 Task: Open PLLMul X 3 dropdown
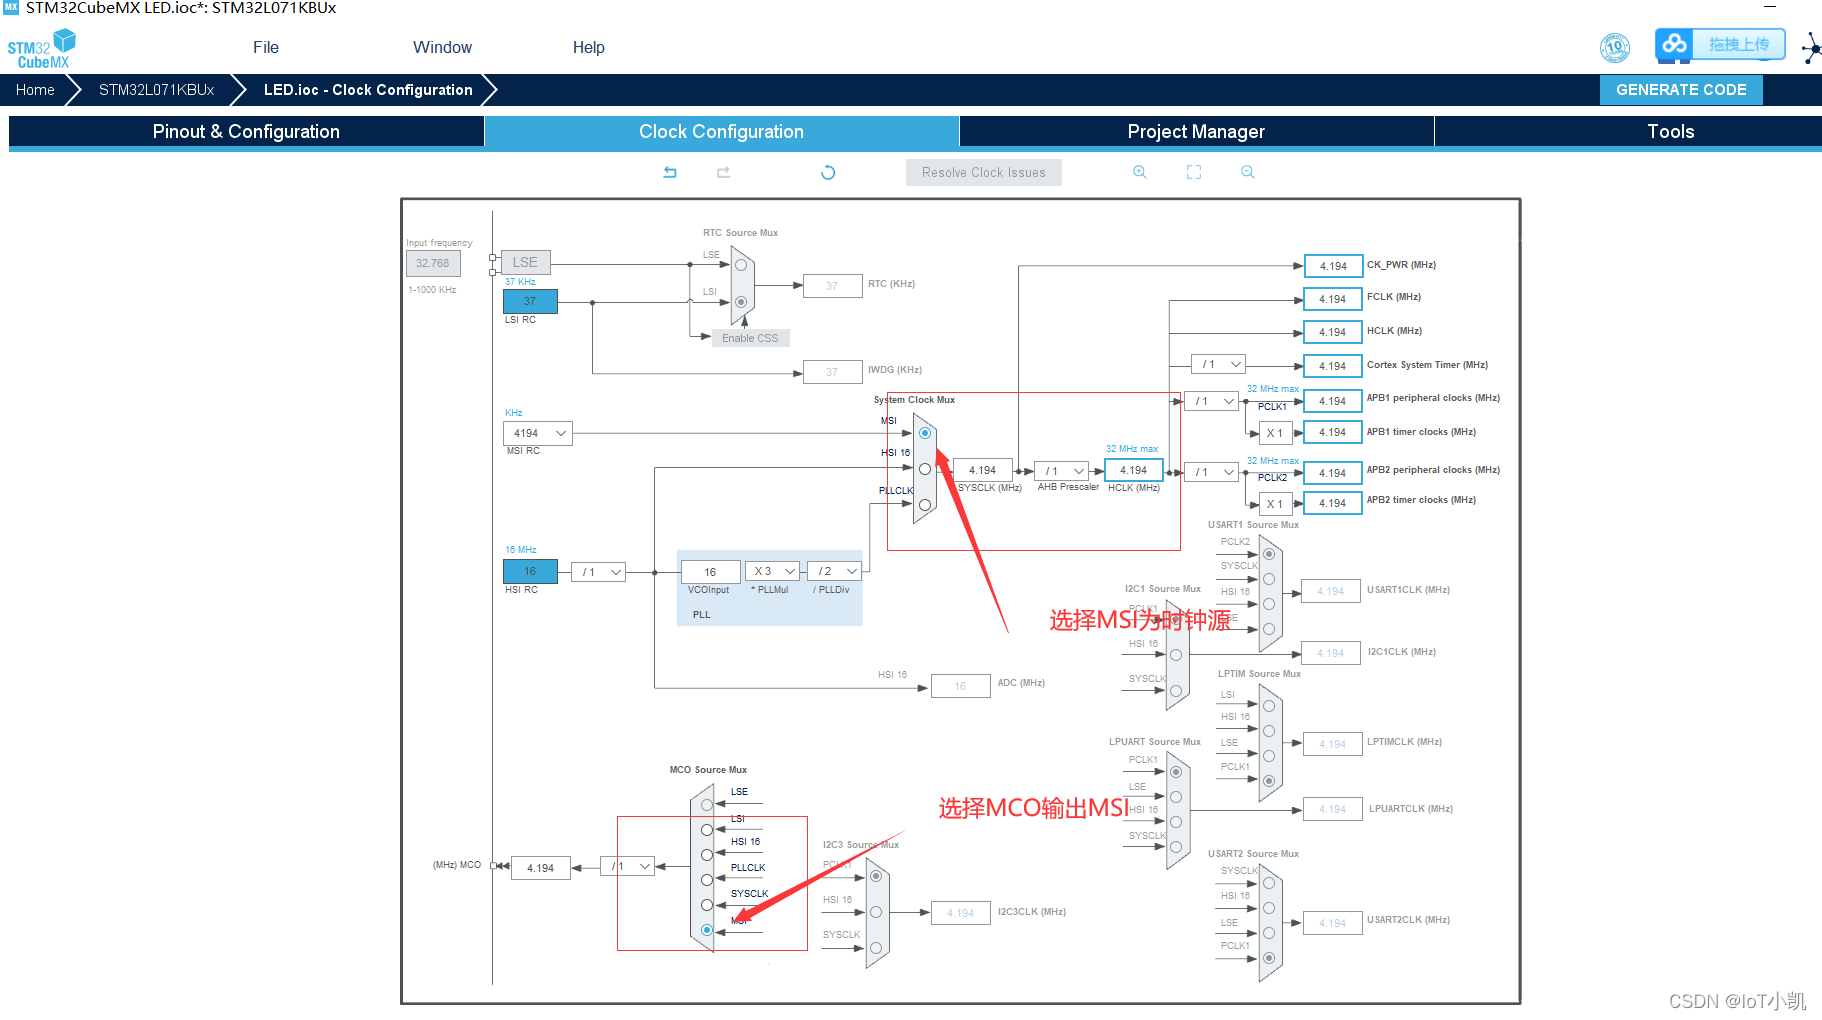[x=773, y=571]
